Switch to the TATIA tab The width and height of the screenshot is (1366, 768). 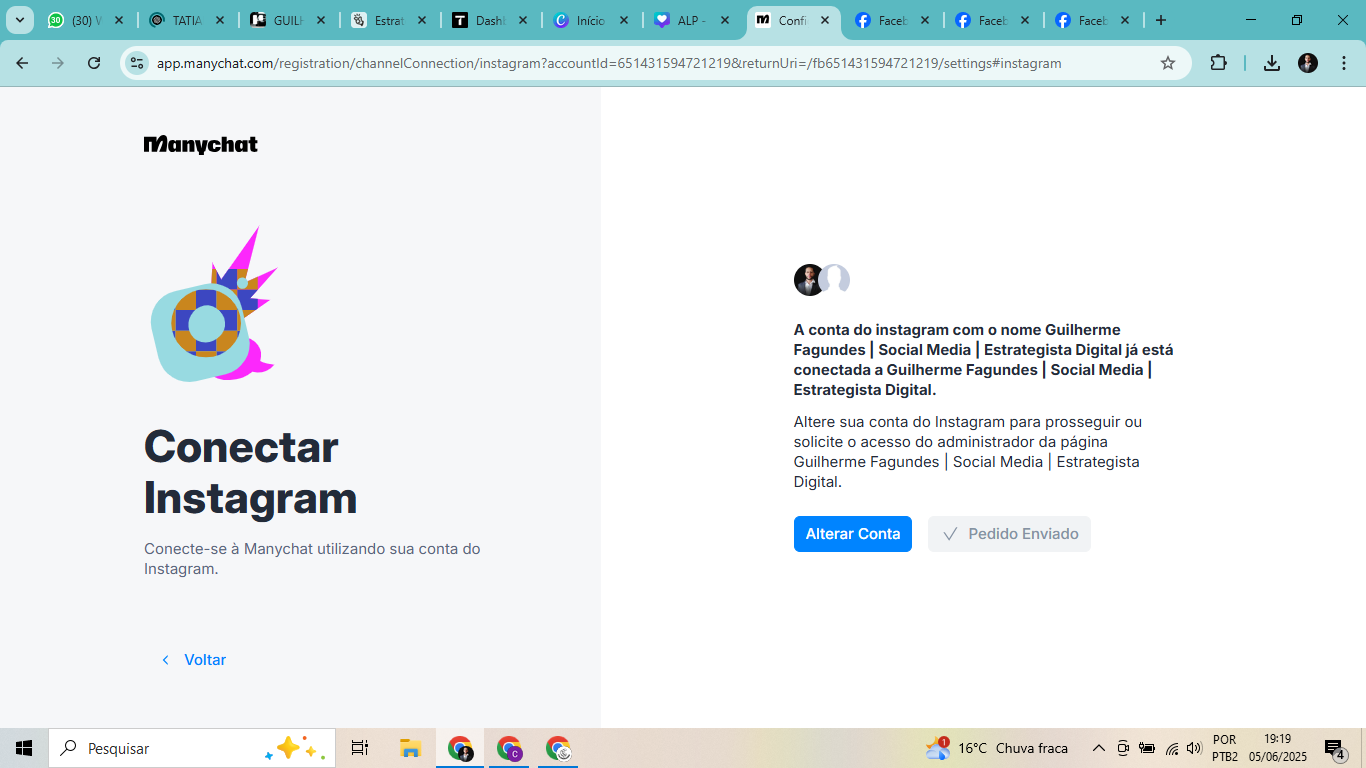pos(187,20)
